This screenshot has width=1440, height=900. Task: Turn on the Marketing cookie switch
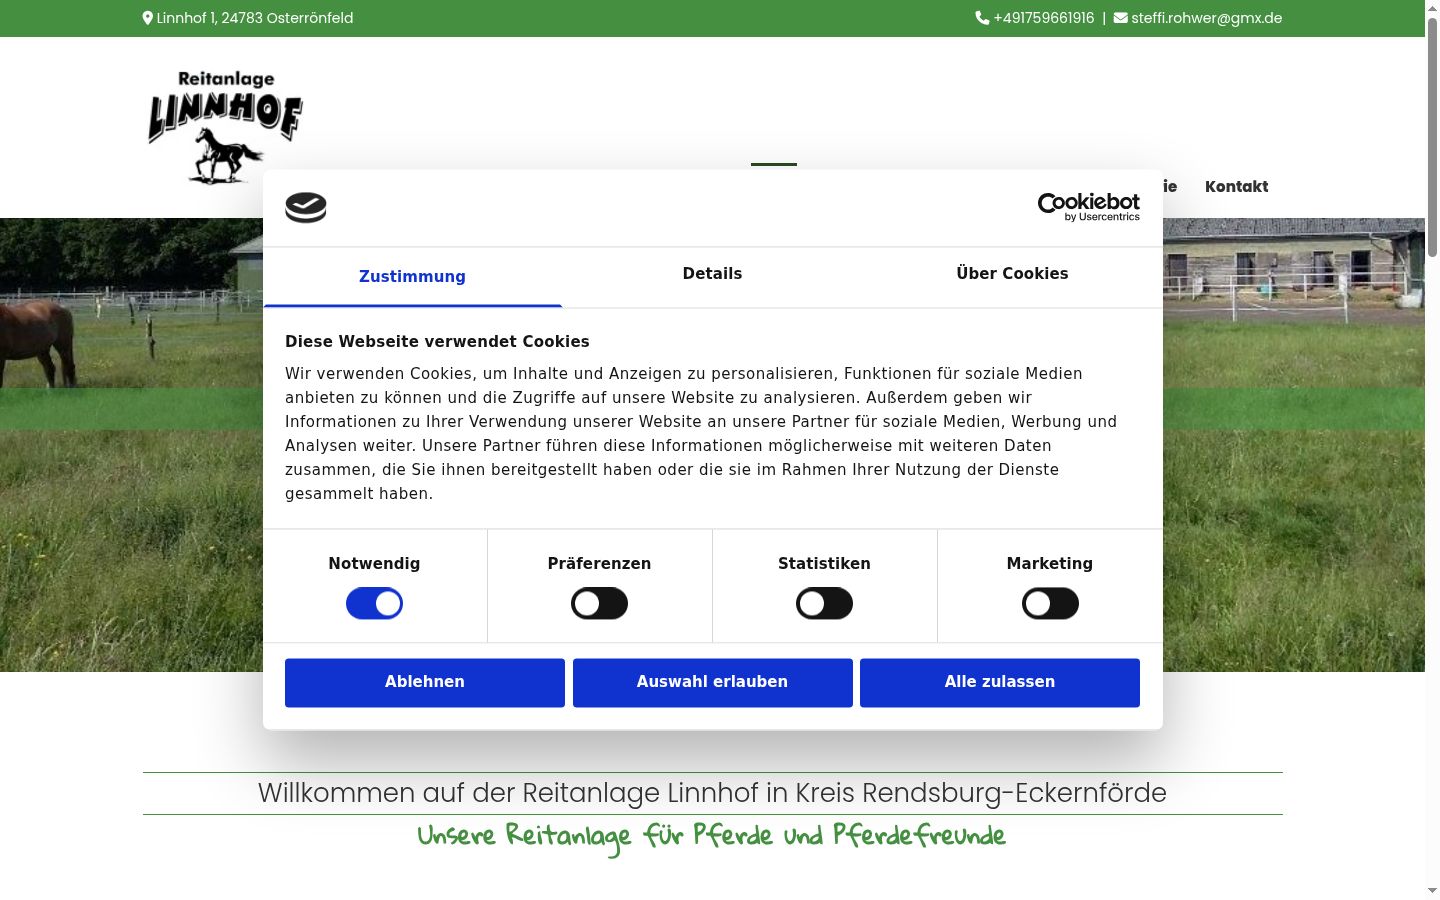click(1050, 604)
